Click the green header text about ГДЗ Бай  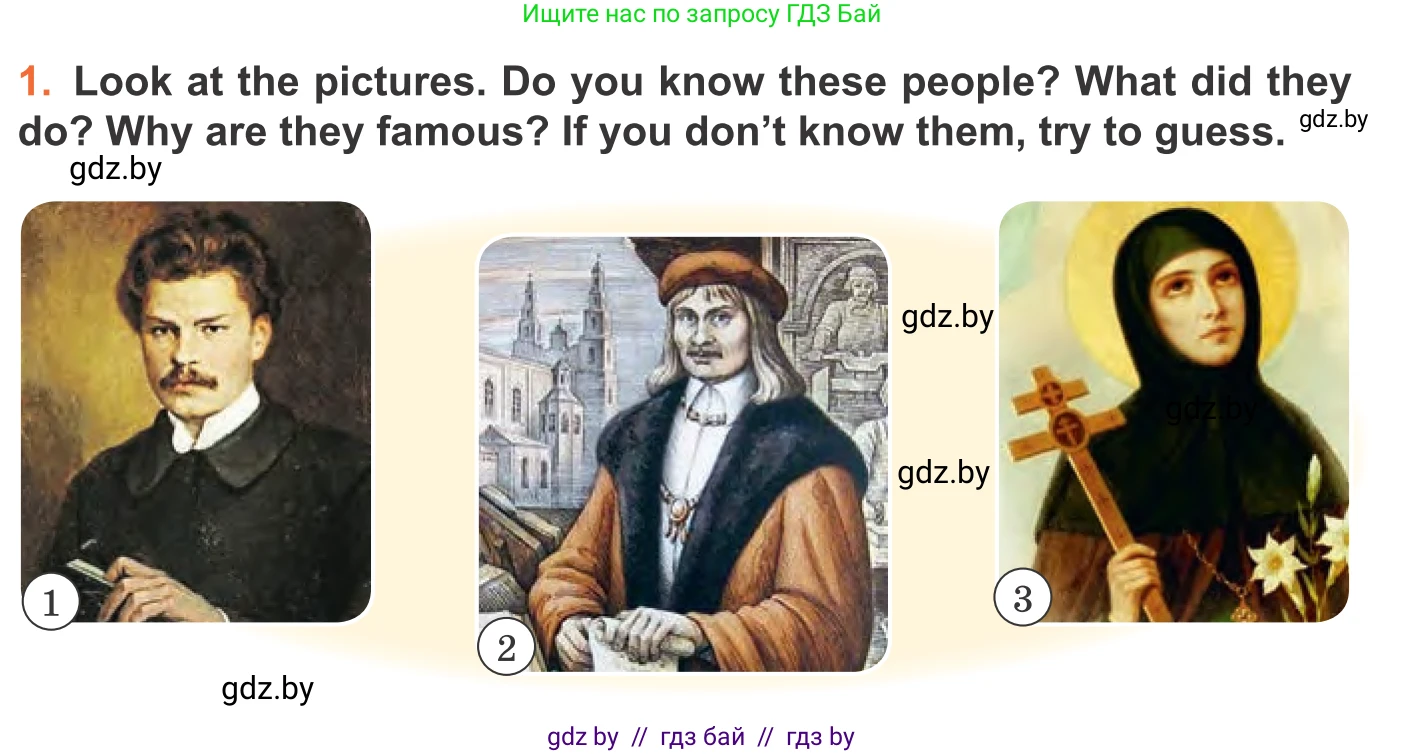pyautogui.click(x=701, y=14)
